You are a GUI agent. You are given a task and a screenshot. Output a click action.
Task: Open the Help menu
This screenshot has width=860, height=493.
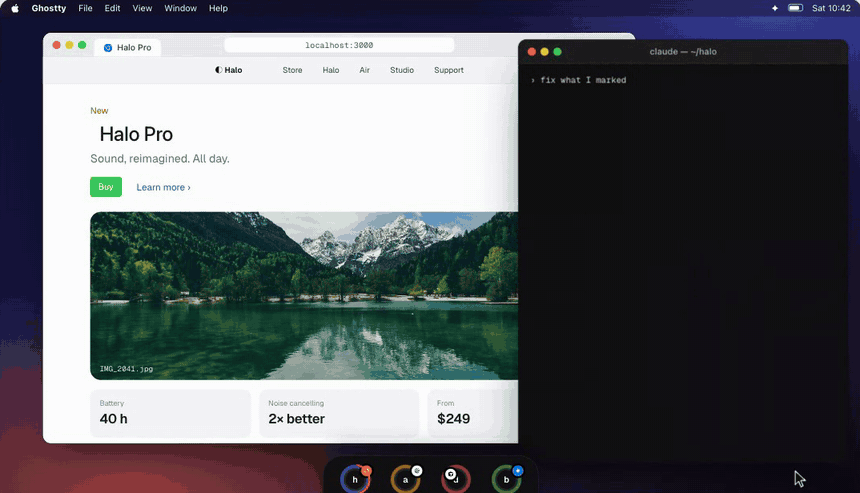point(218,8)
